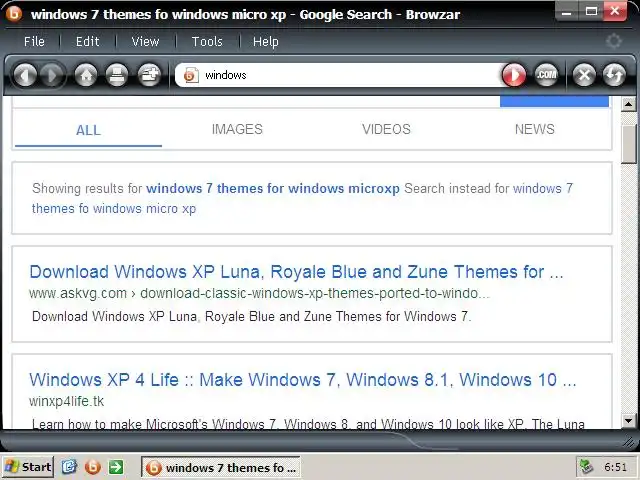Select the Browzar taskbar window button
Viewport: 640px width, 480px height.
[x=221, y=467]
